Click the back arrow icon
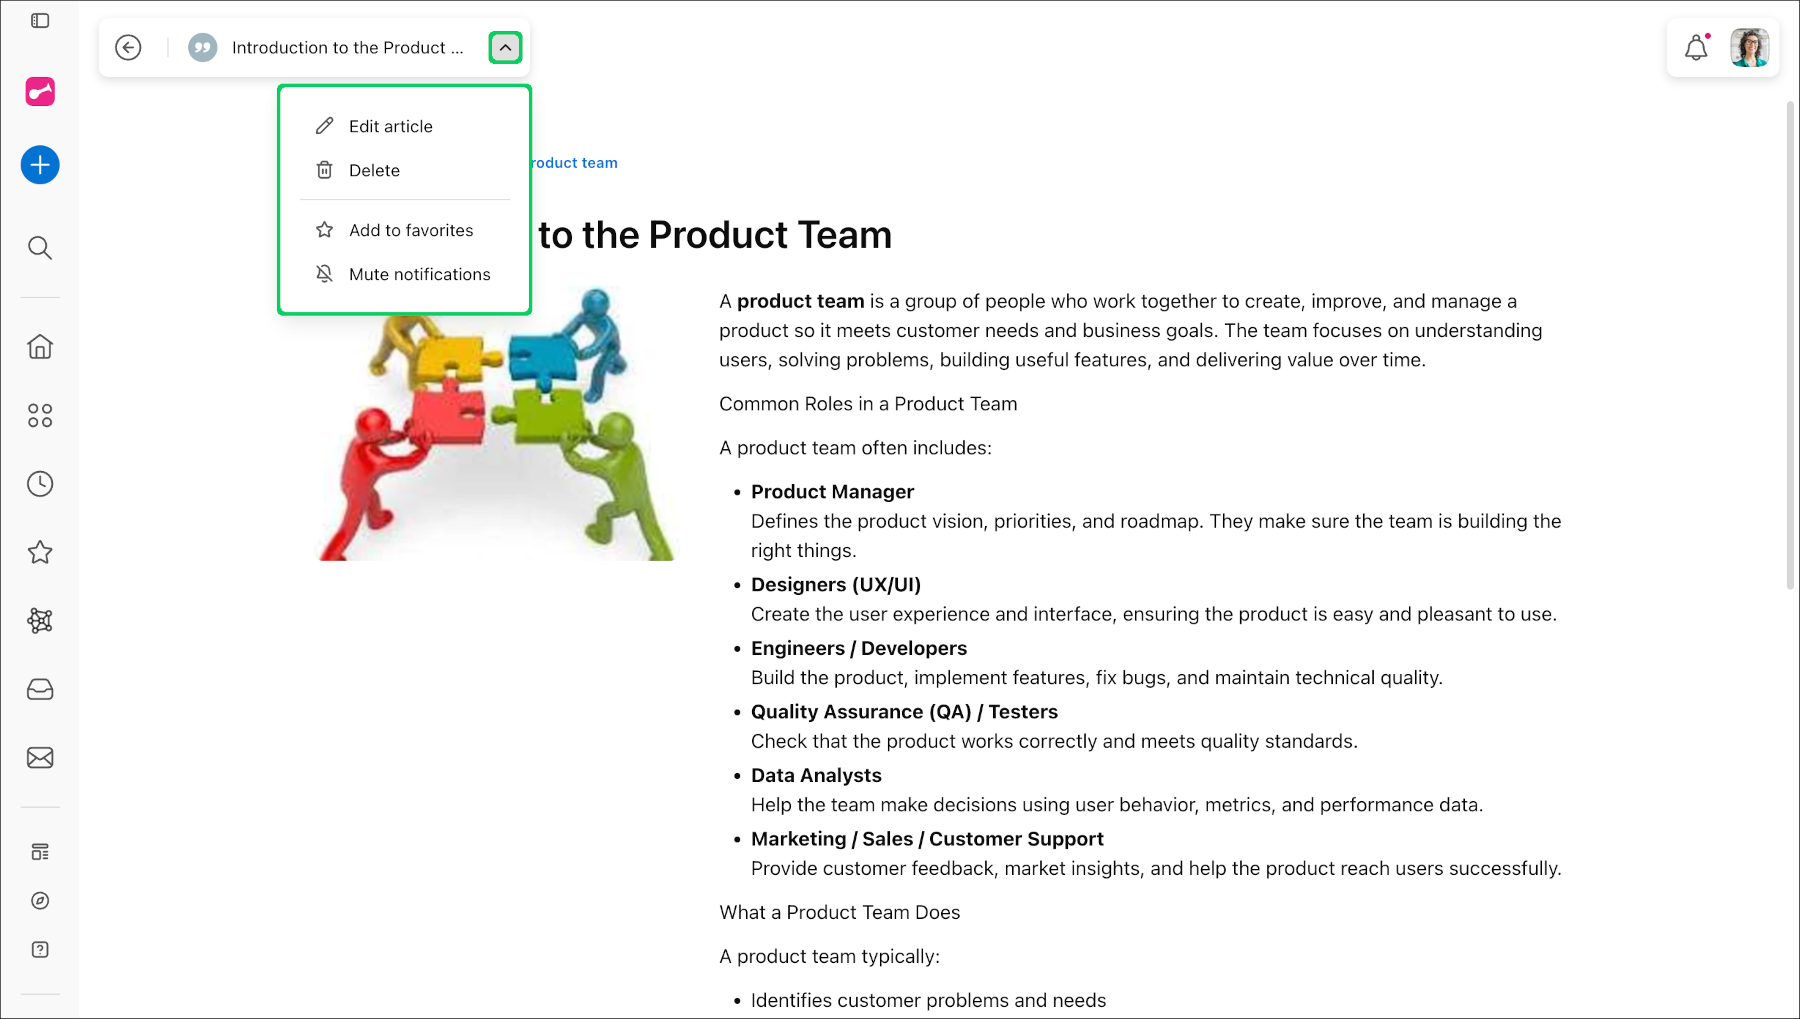This screenshot has height=1019, width=1800. [x=128, y=47]
